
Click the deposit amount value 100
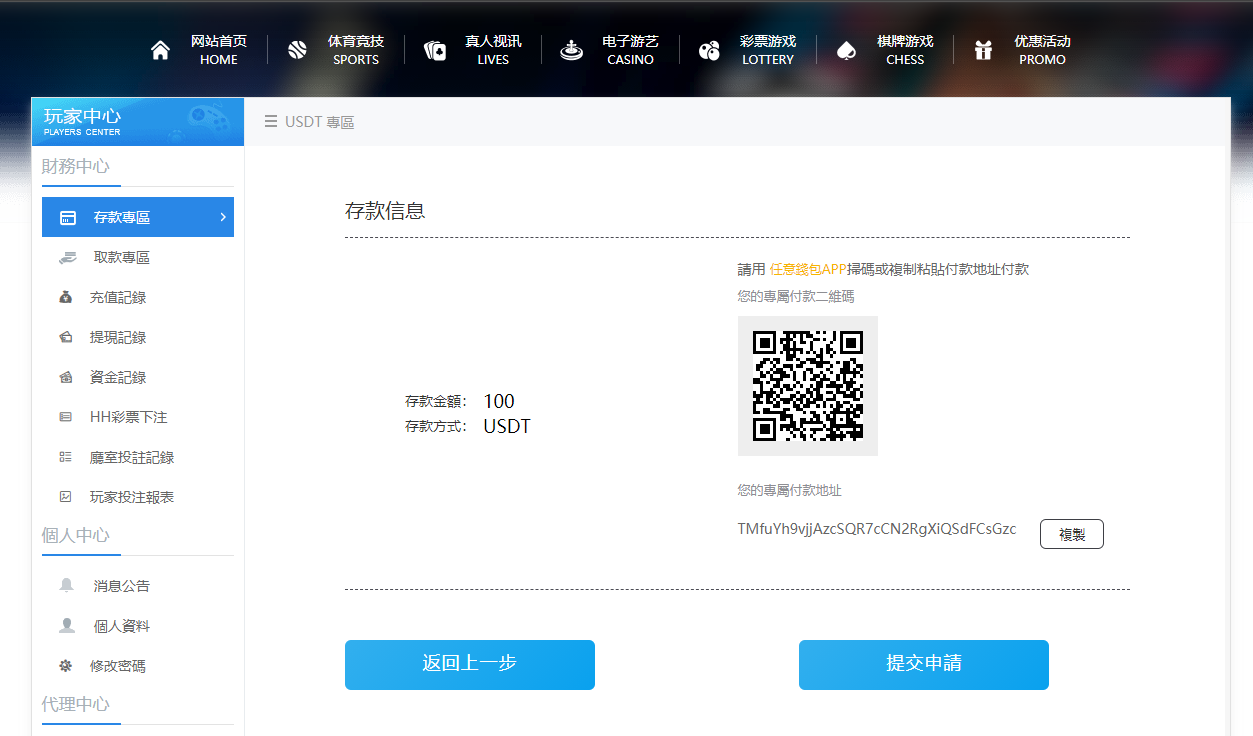499,401
